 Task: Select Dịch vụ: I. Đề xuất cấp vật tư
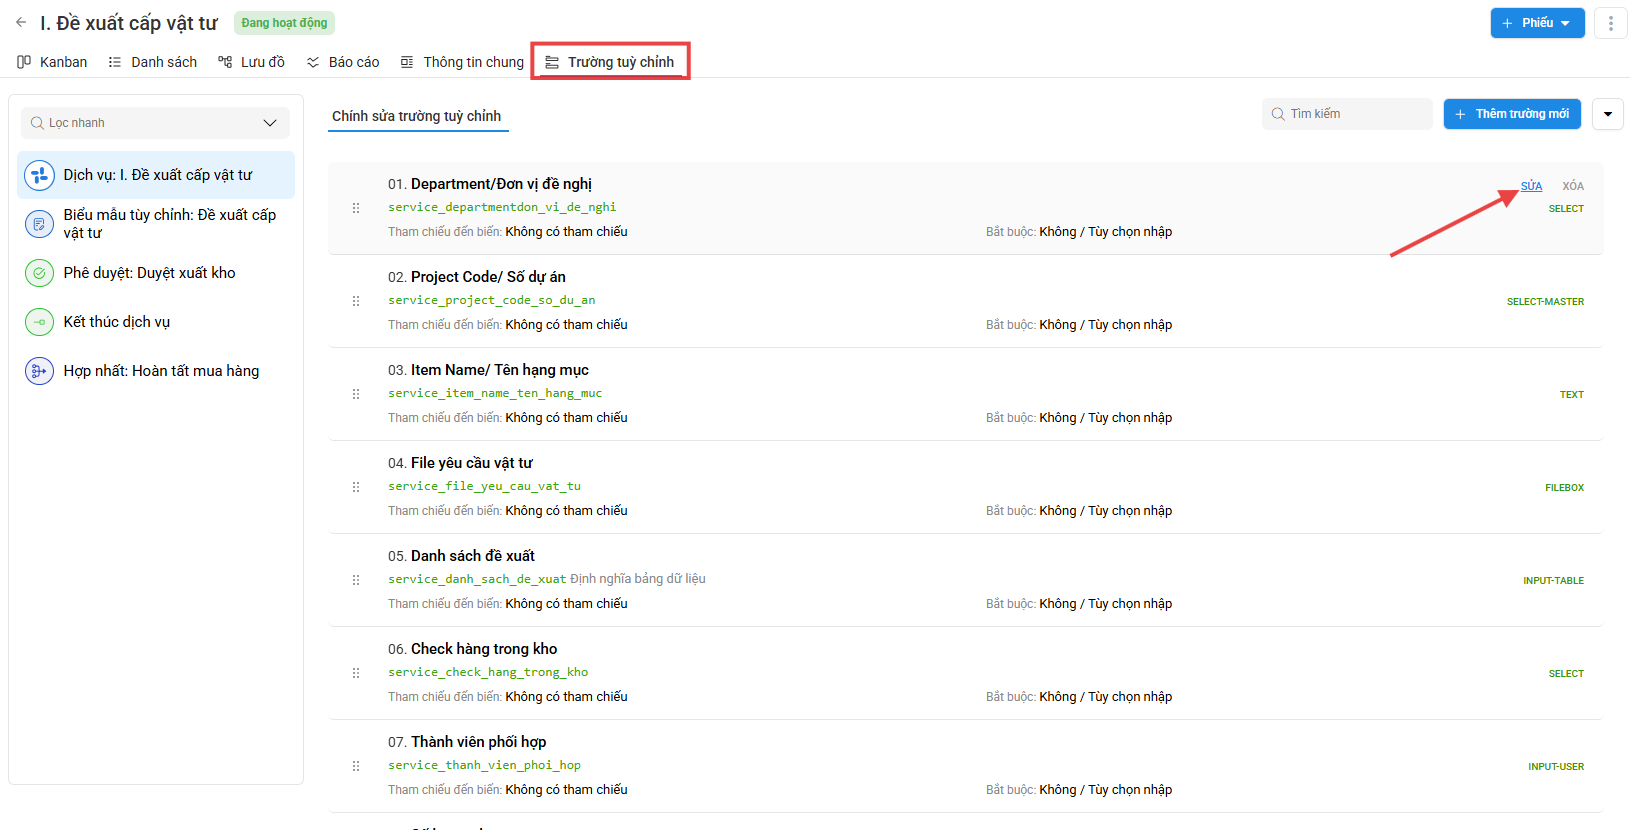pyautogui.click(x=156, y=175)
